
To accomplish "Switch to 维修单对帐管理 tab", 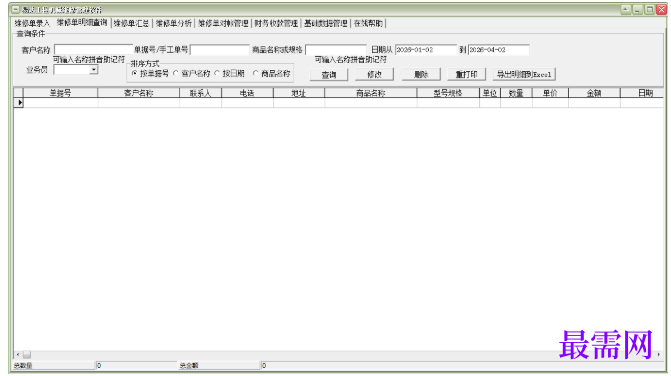I will (223, 23).
